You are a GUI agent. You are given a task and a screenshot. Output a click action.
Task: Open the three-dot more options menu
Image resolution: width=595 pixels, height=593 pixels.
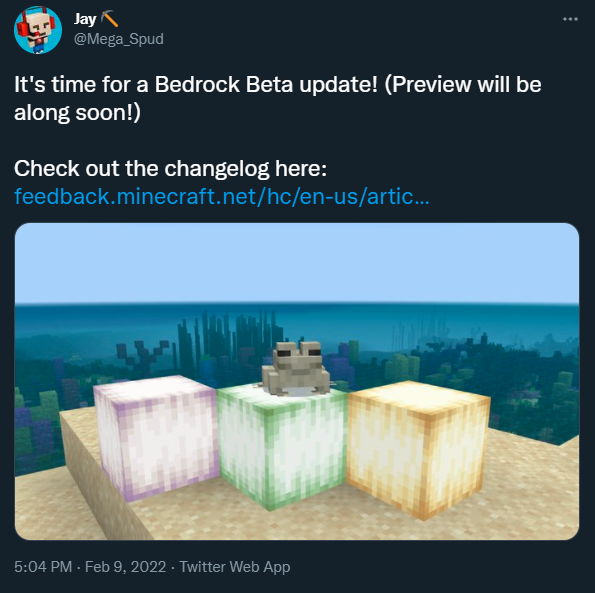pos(570,19)
